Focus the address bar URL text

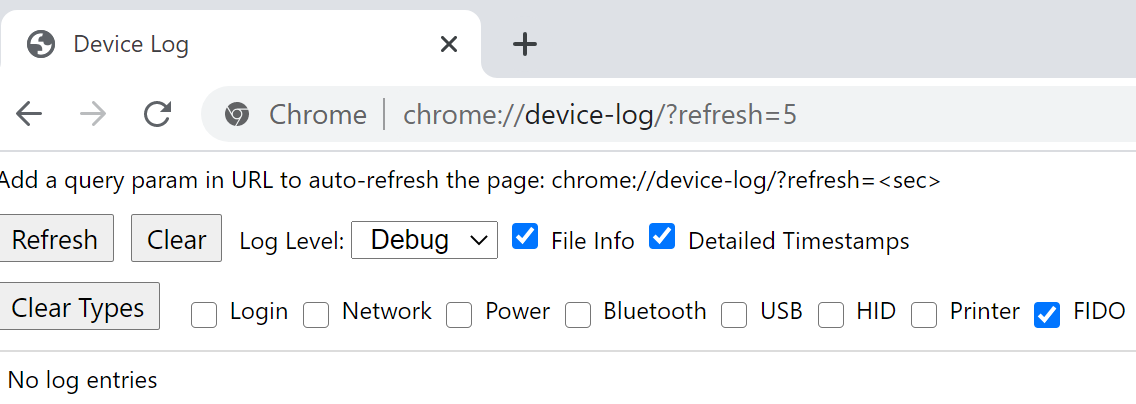tap(600, 114)
